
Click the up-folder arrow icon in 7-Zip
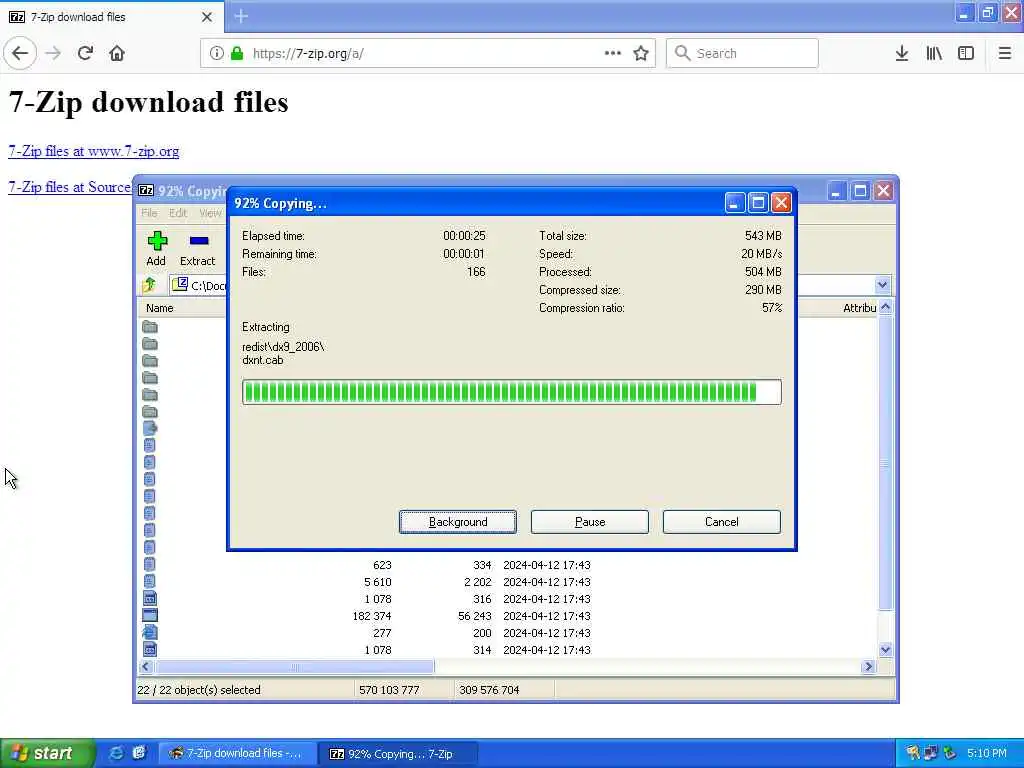click(x=150, y=285)
